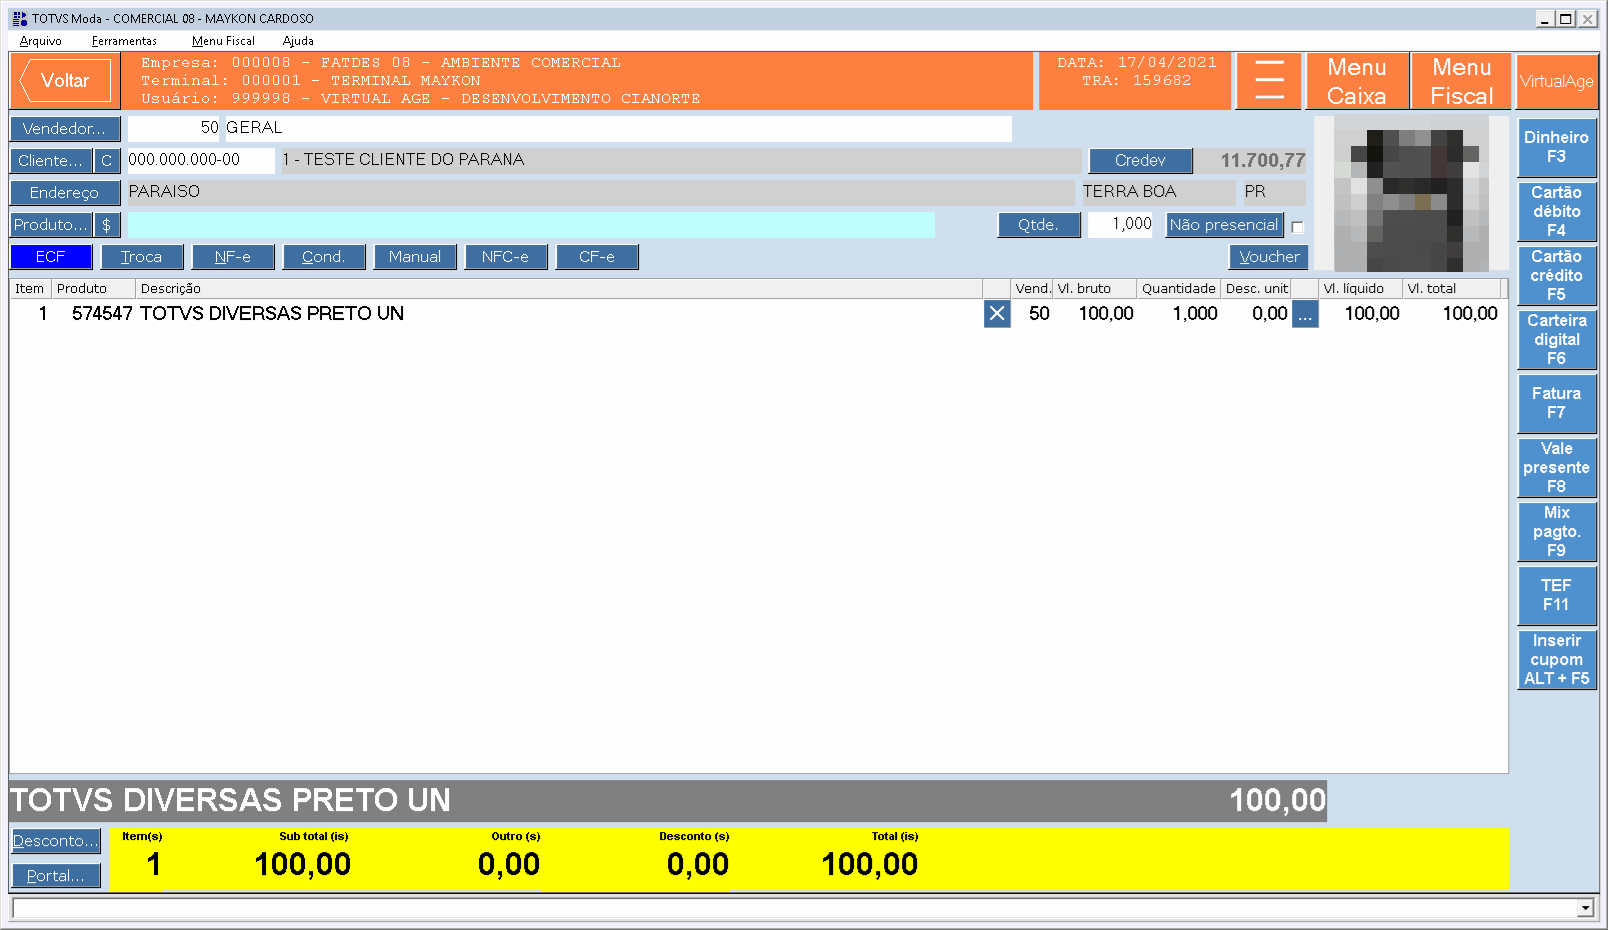Go back using the Voltar button
Image resolution: width=1608 pixels, height=930 pixels.
pos(65,81)
